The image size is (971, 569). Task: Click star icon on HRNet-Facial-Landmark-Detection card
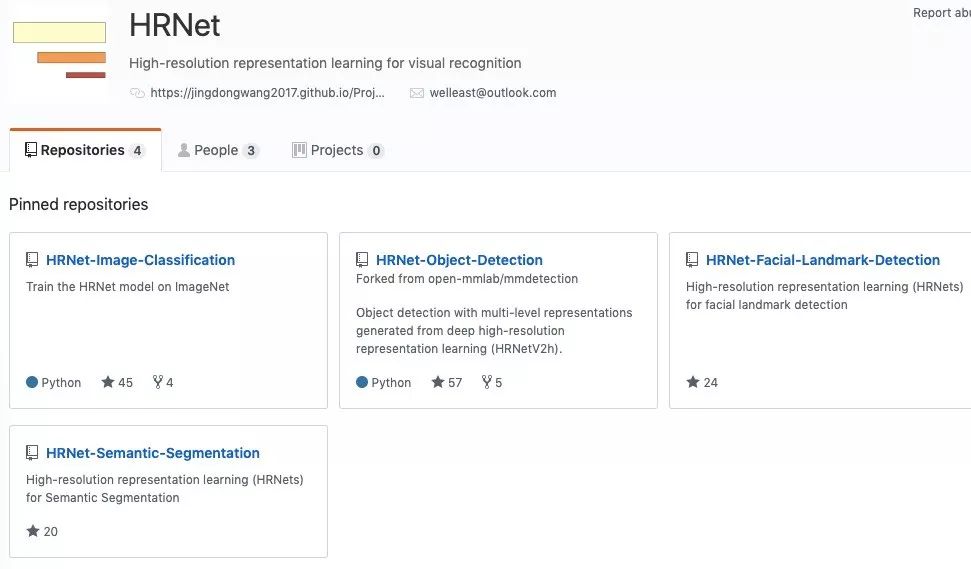(x=693, y=382)
